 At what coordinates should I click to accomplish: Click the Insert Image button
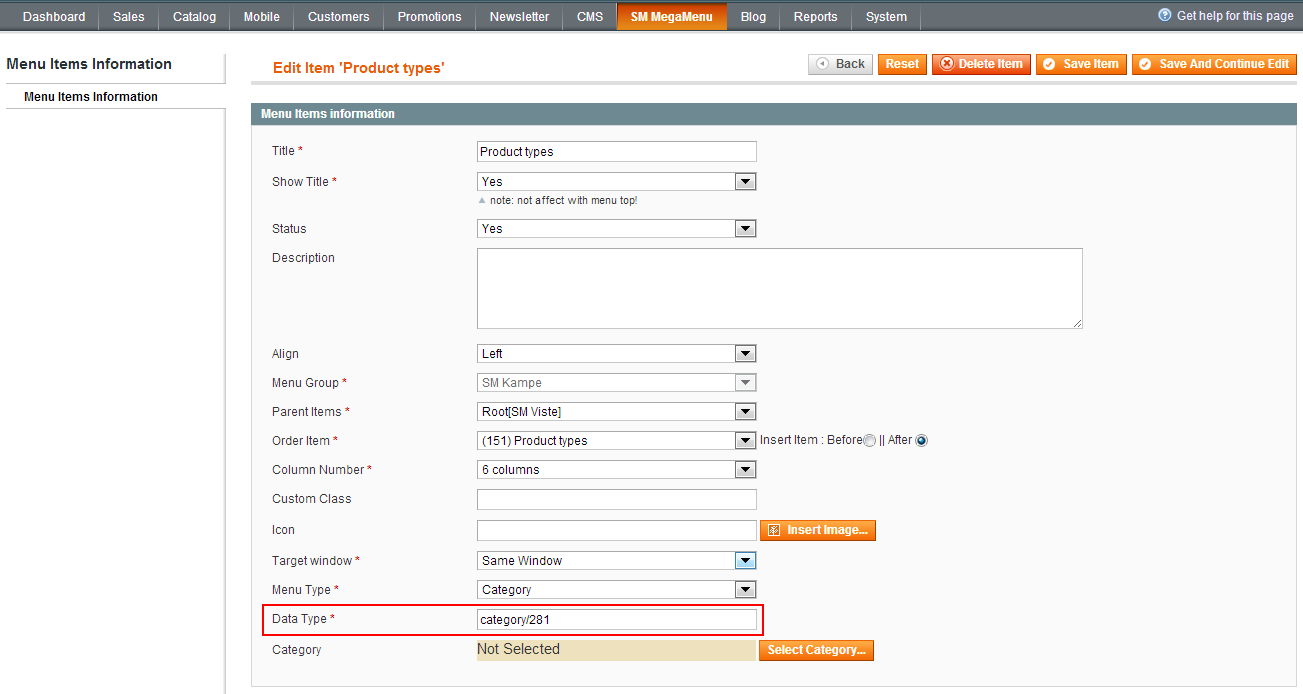pos(818,530)
